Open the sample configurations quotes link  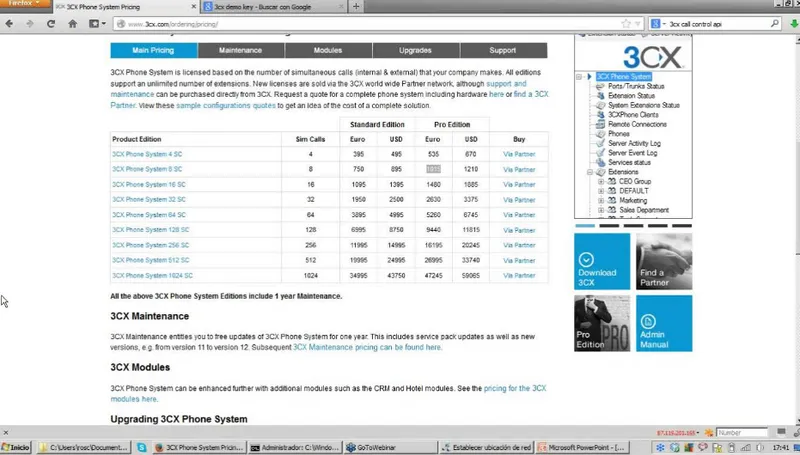pyautogui.click(x=226, y=106)
